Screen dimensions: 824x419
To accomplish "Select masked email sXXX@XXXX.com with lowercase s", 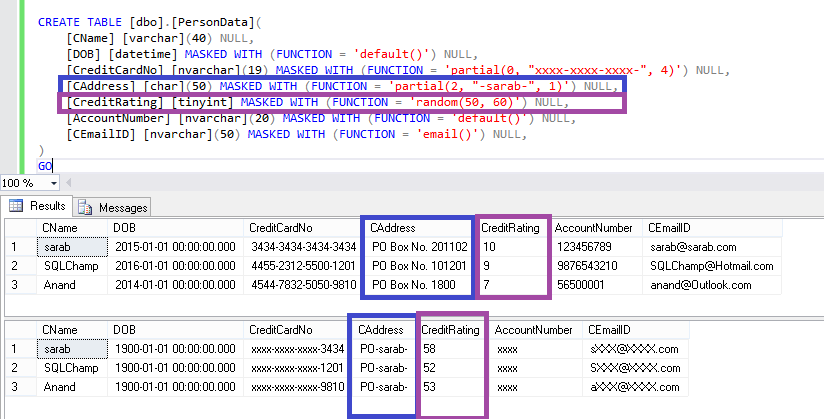I will 636,349.
